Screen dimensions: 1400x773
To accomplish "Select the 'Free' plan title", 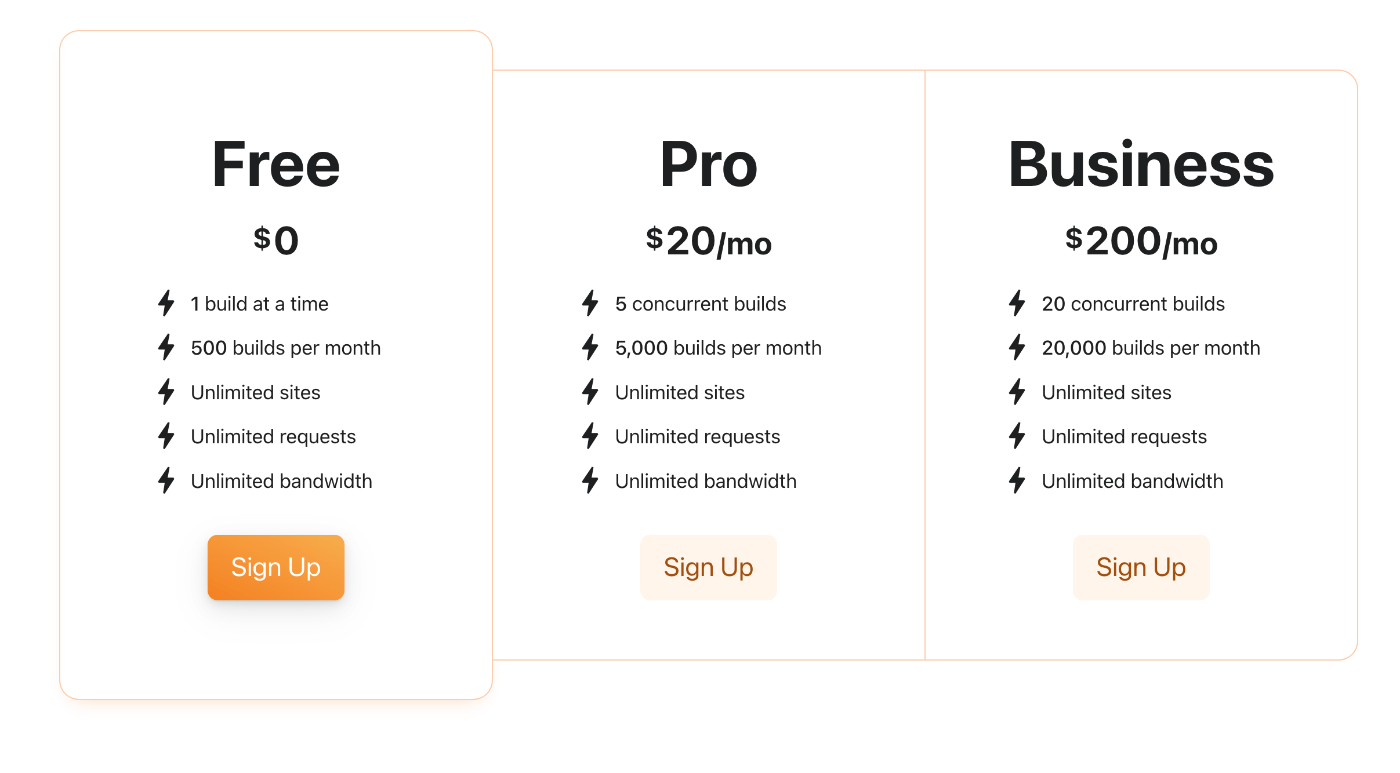I will (x=276, y=163).
